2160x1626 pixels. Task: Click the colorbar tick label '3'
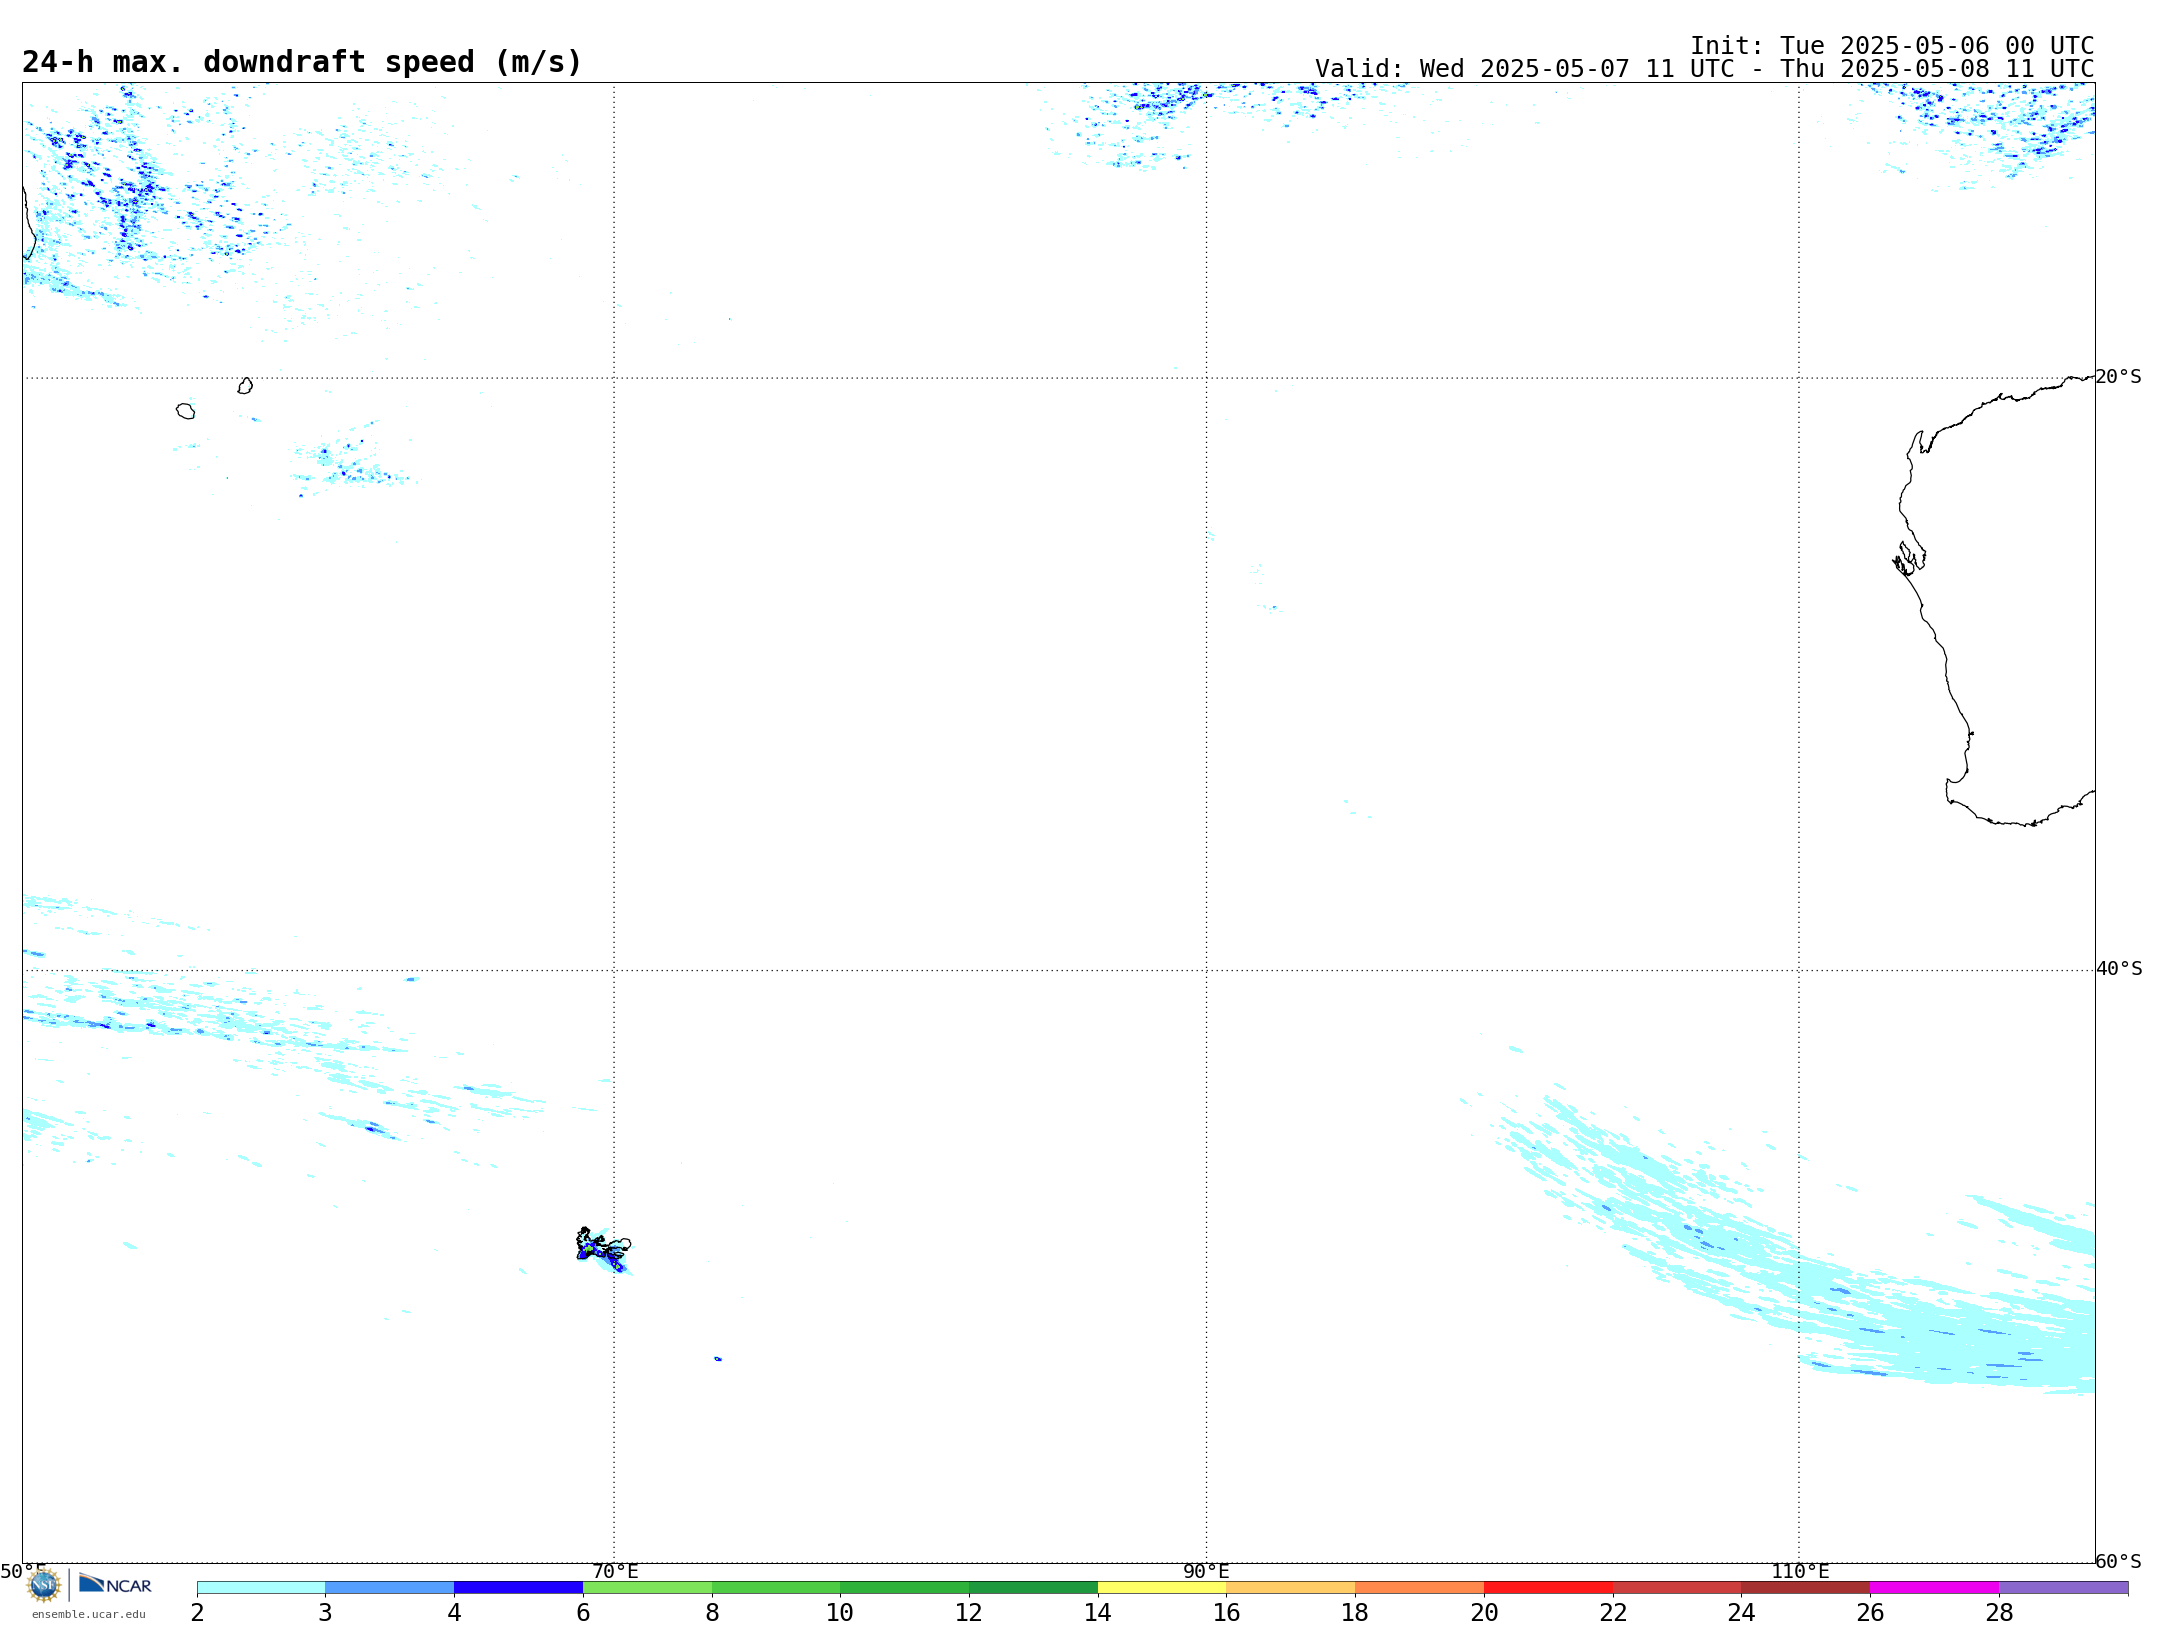pyautogui.click(x=325, y=1612)
